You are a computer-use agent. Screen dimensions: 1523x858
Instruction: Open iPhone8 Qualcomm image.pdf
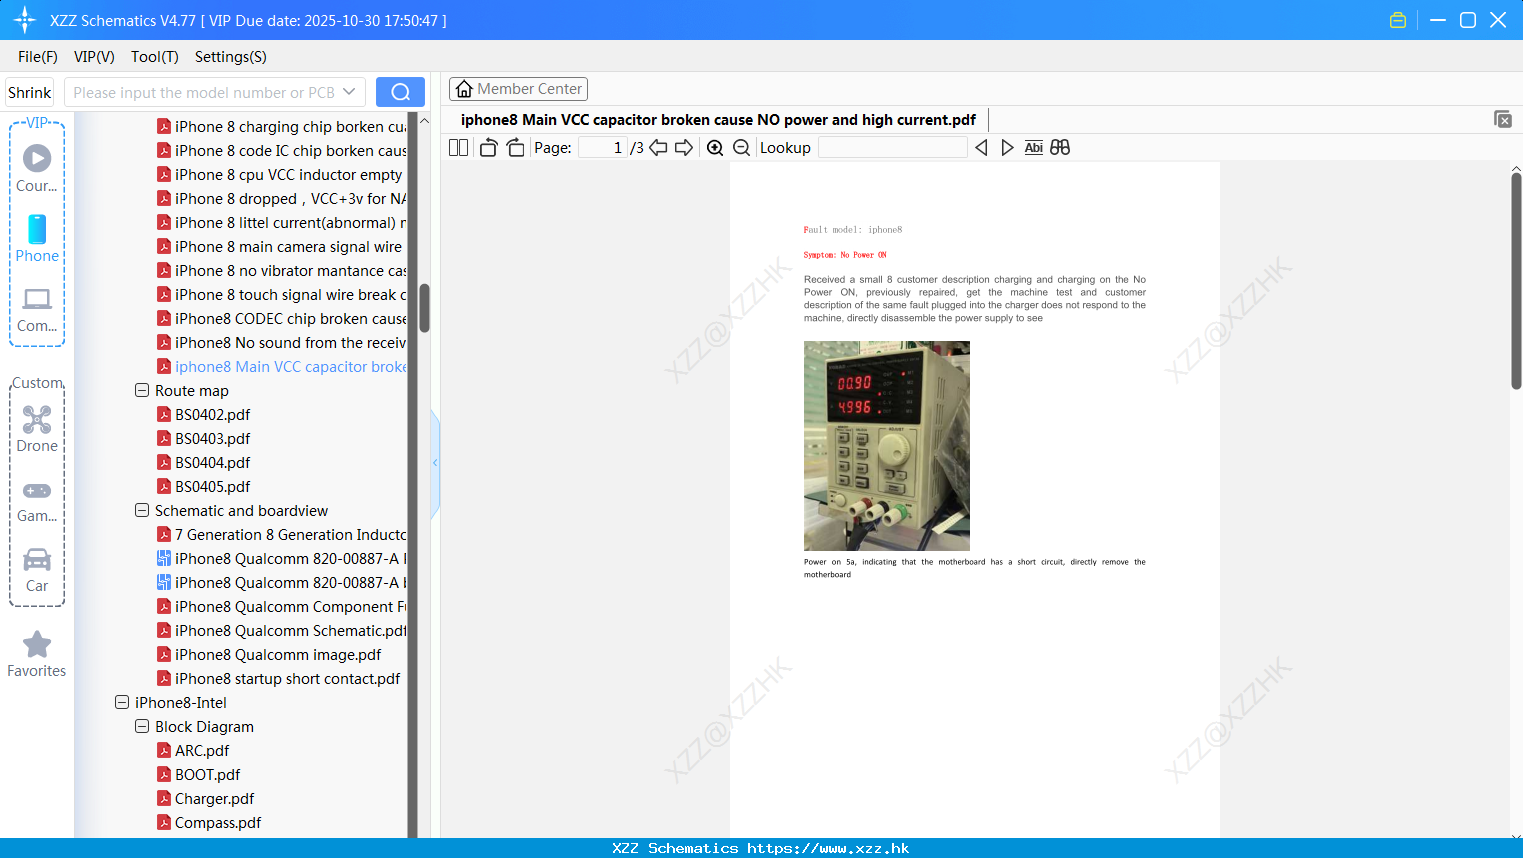click(270, 654)
